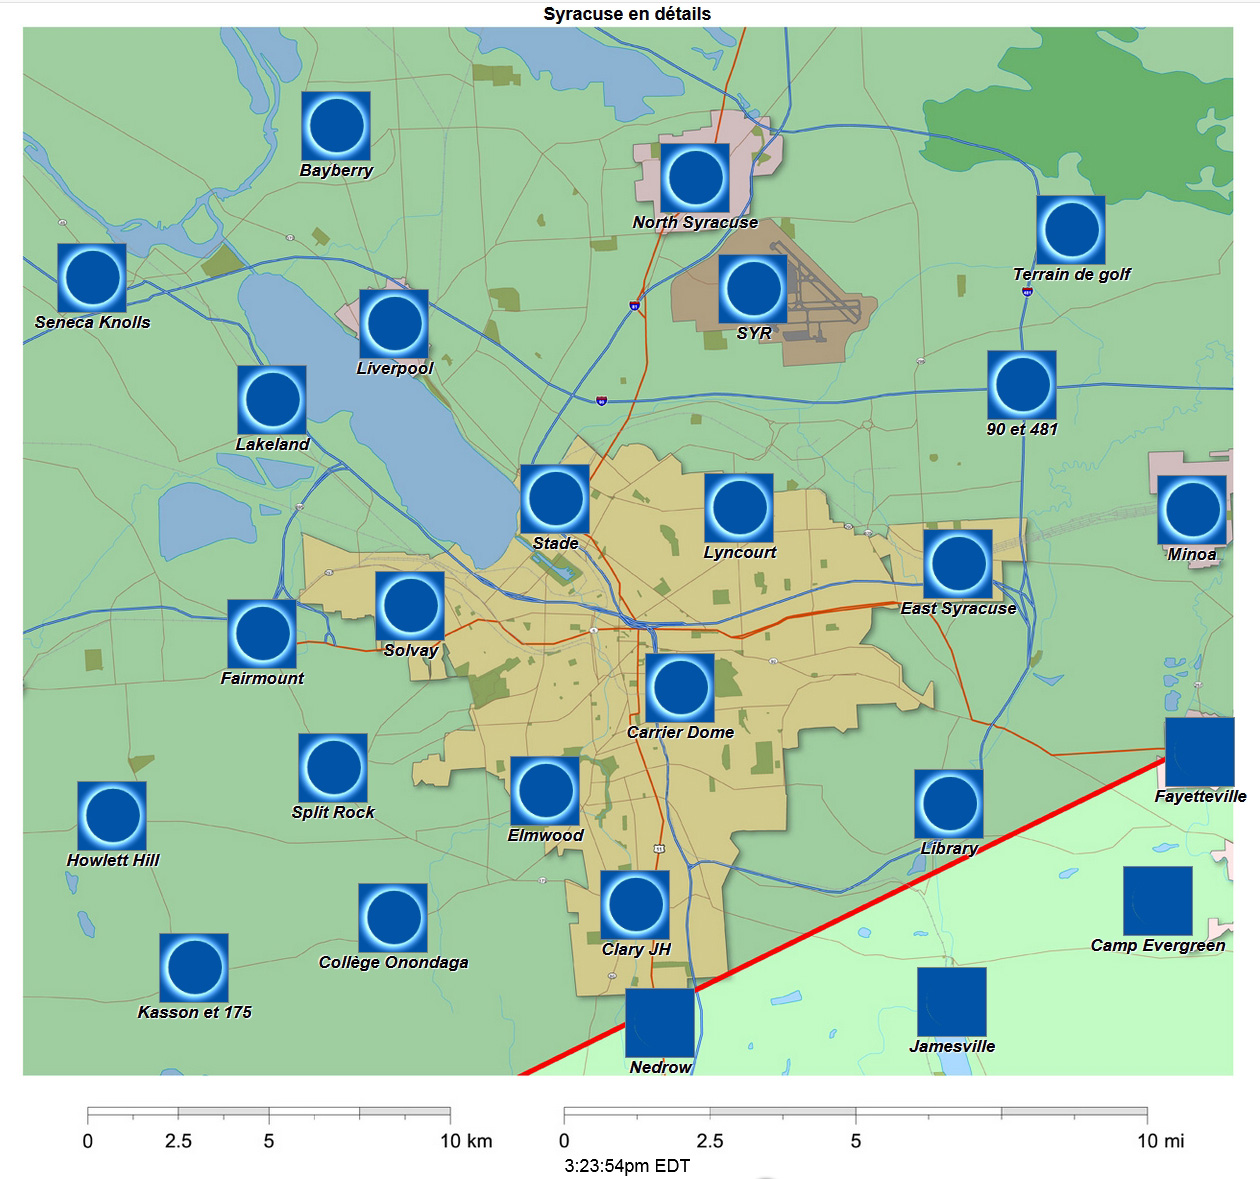Screen dimensions: 1260x1179
Task: Click the miles scale bar
Action: point(855,1113)
